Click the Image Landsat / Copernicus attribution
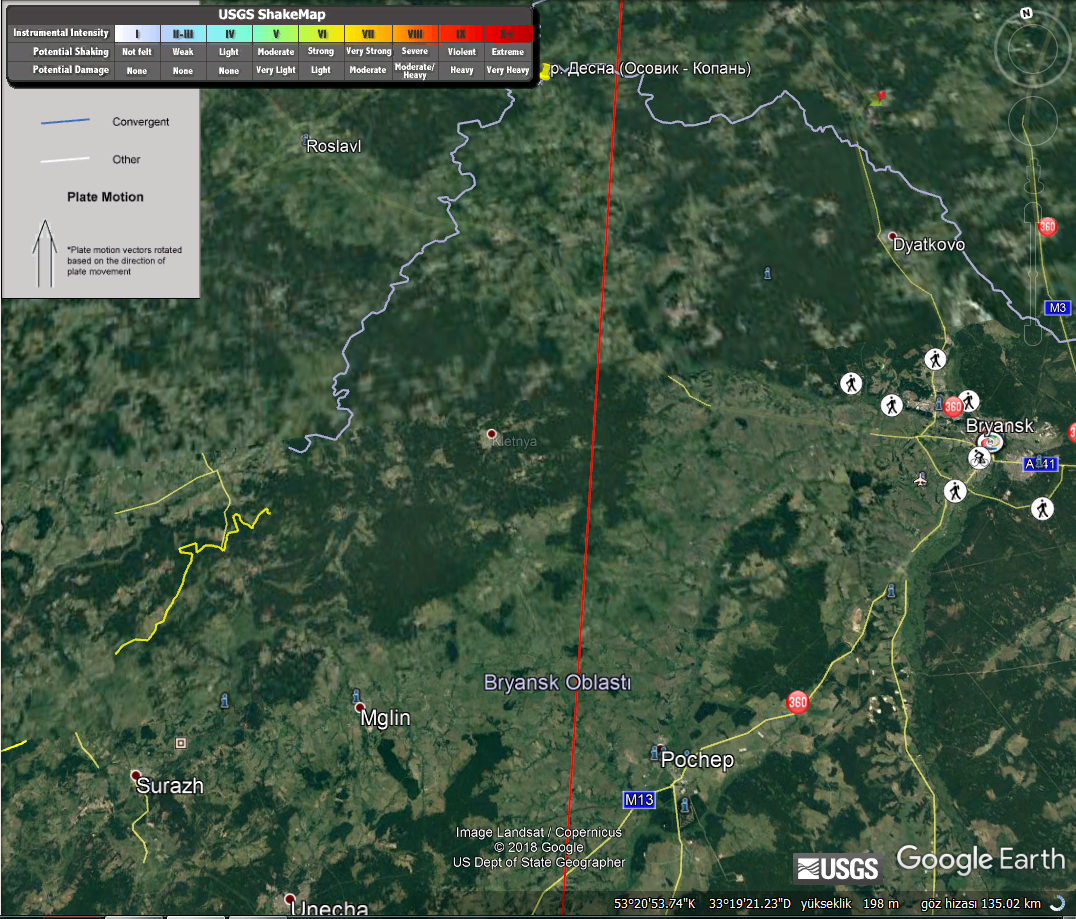 click(x=539, y=832)
